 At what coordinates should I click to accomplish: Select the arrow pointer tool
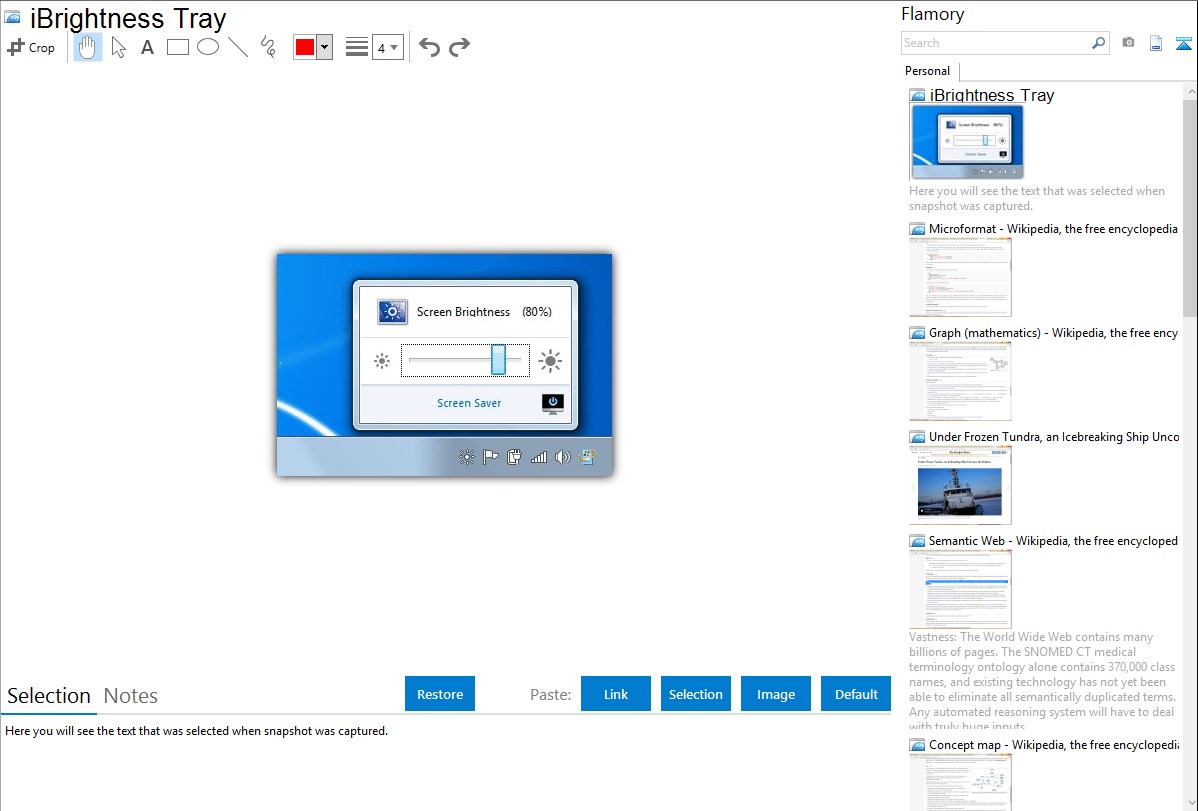(x=118, y=47)
